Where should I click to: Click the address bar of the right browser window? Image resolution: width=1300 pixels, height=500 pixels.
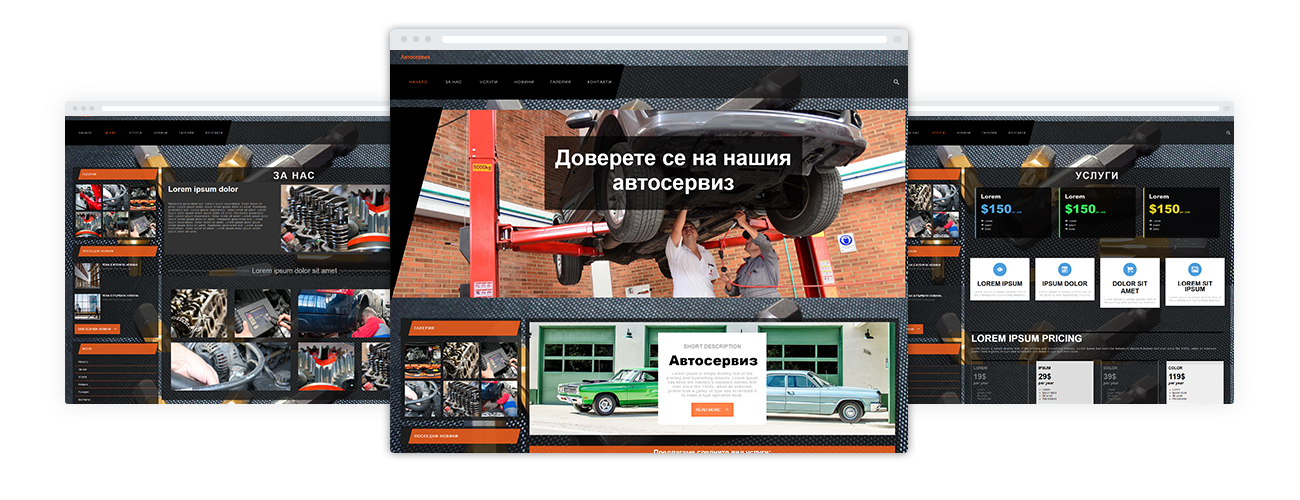1065,108
